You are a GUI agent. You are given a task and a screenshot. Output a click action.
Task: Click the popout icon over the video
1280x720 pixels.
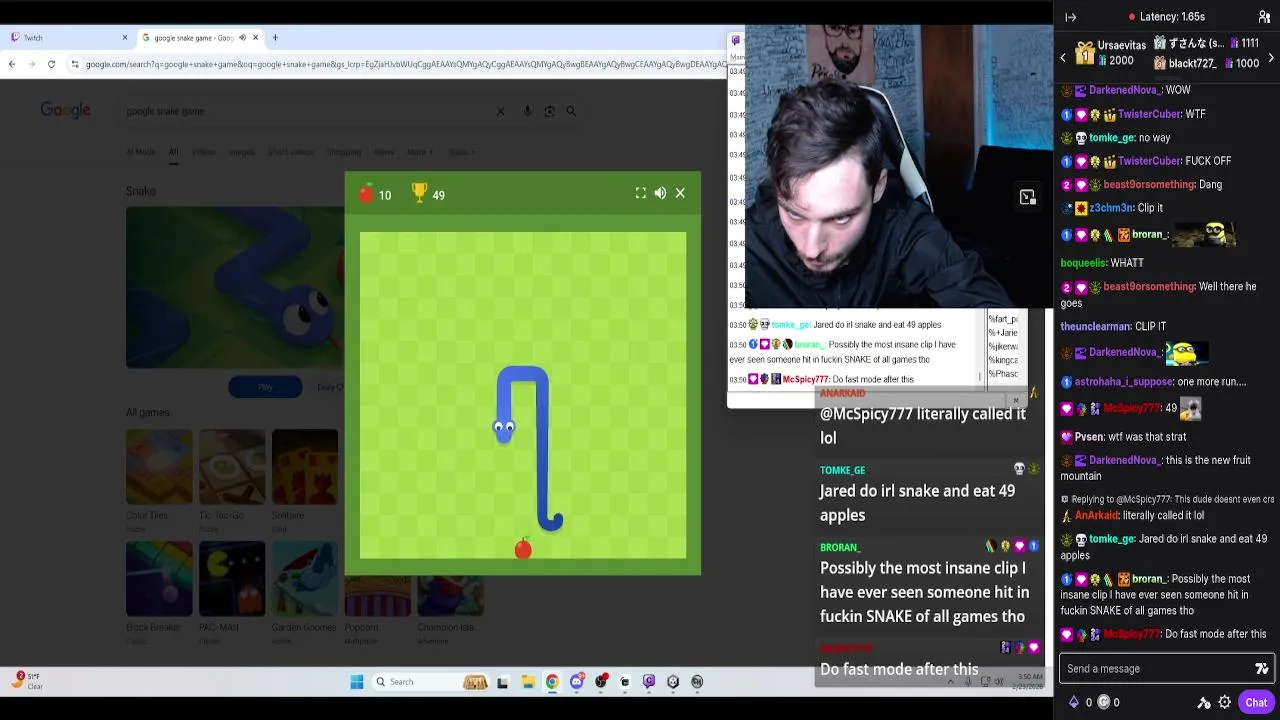coord(1027,197)
